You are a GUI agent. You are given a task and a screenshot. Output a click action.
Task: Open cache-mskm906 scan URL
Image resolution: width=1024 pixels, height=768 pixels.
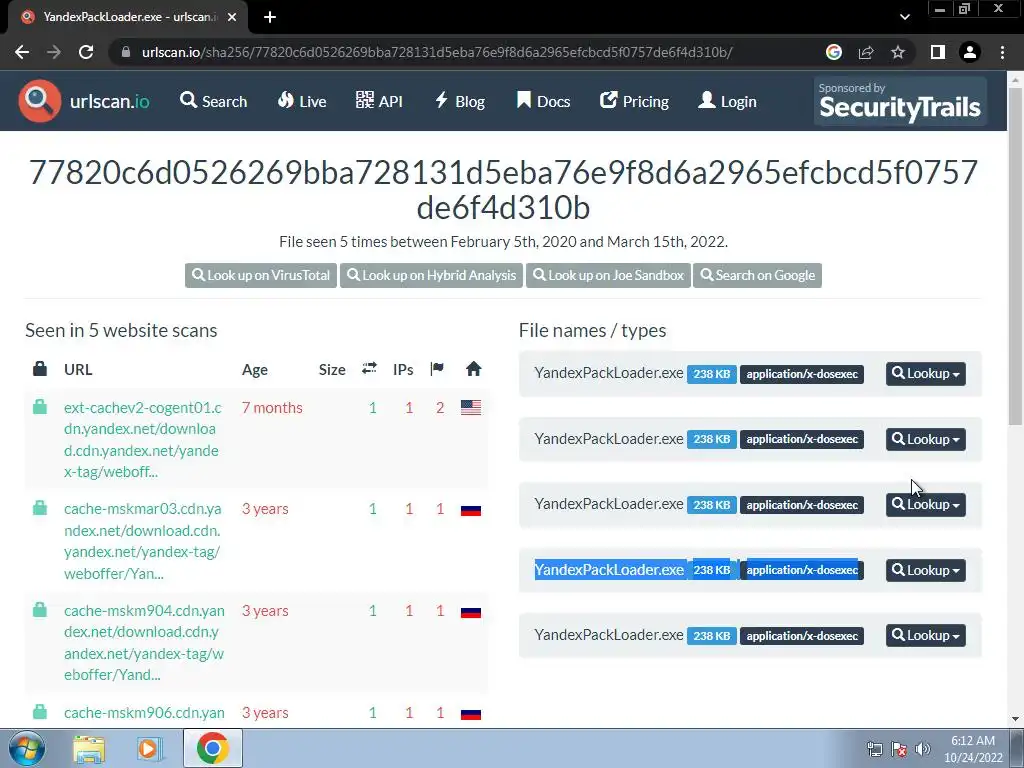point(144,712)
